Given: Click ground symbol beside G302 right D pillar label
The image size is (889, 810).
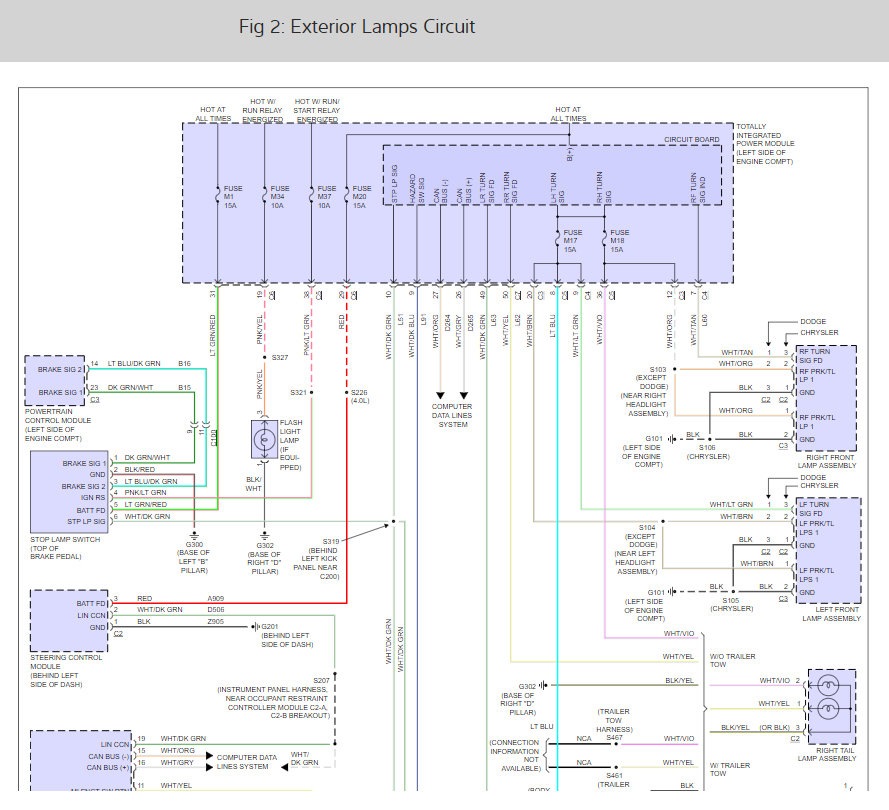Looking at the screenshot, I should click(x=543, y=685).
